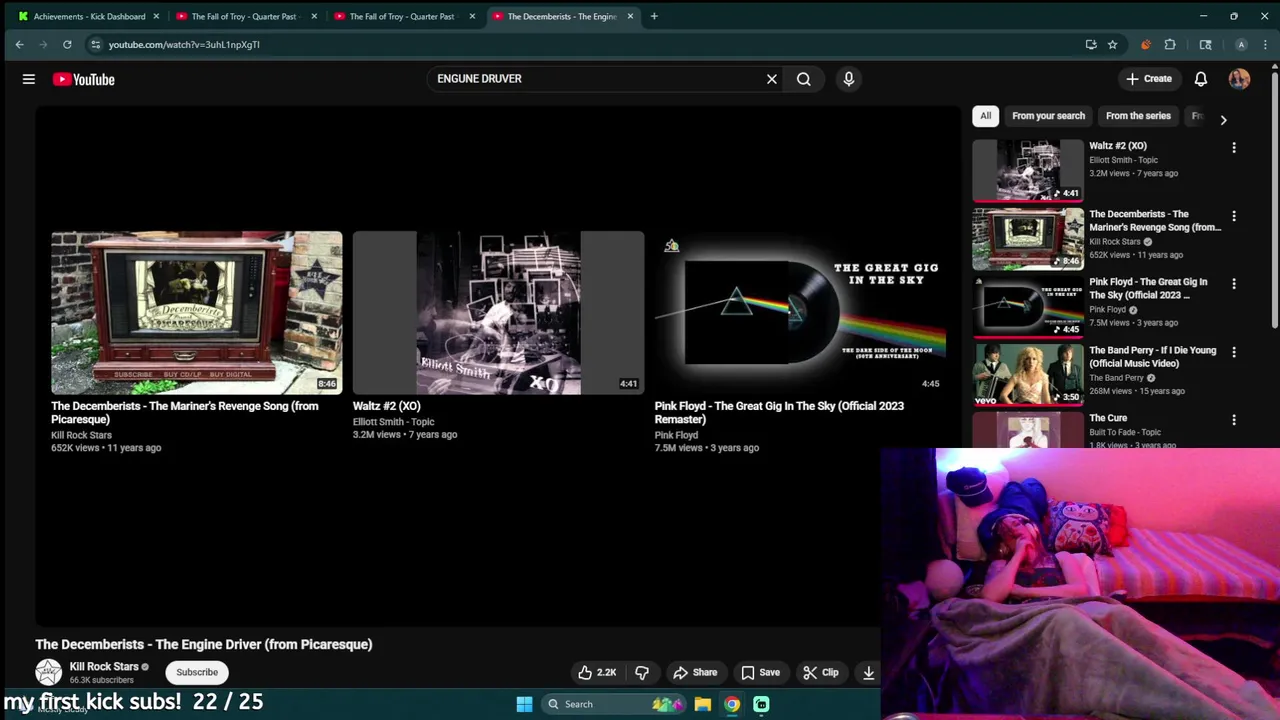The height and width of the screenshot is (720, 1280).
Task: Go to the YouTube home logo
Action: tap(84, 79)
